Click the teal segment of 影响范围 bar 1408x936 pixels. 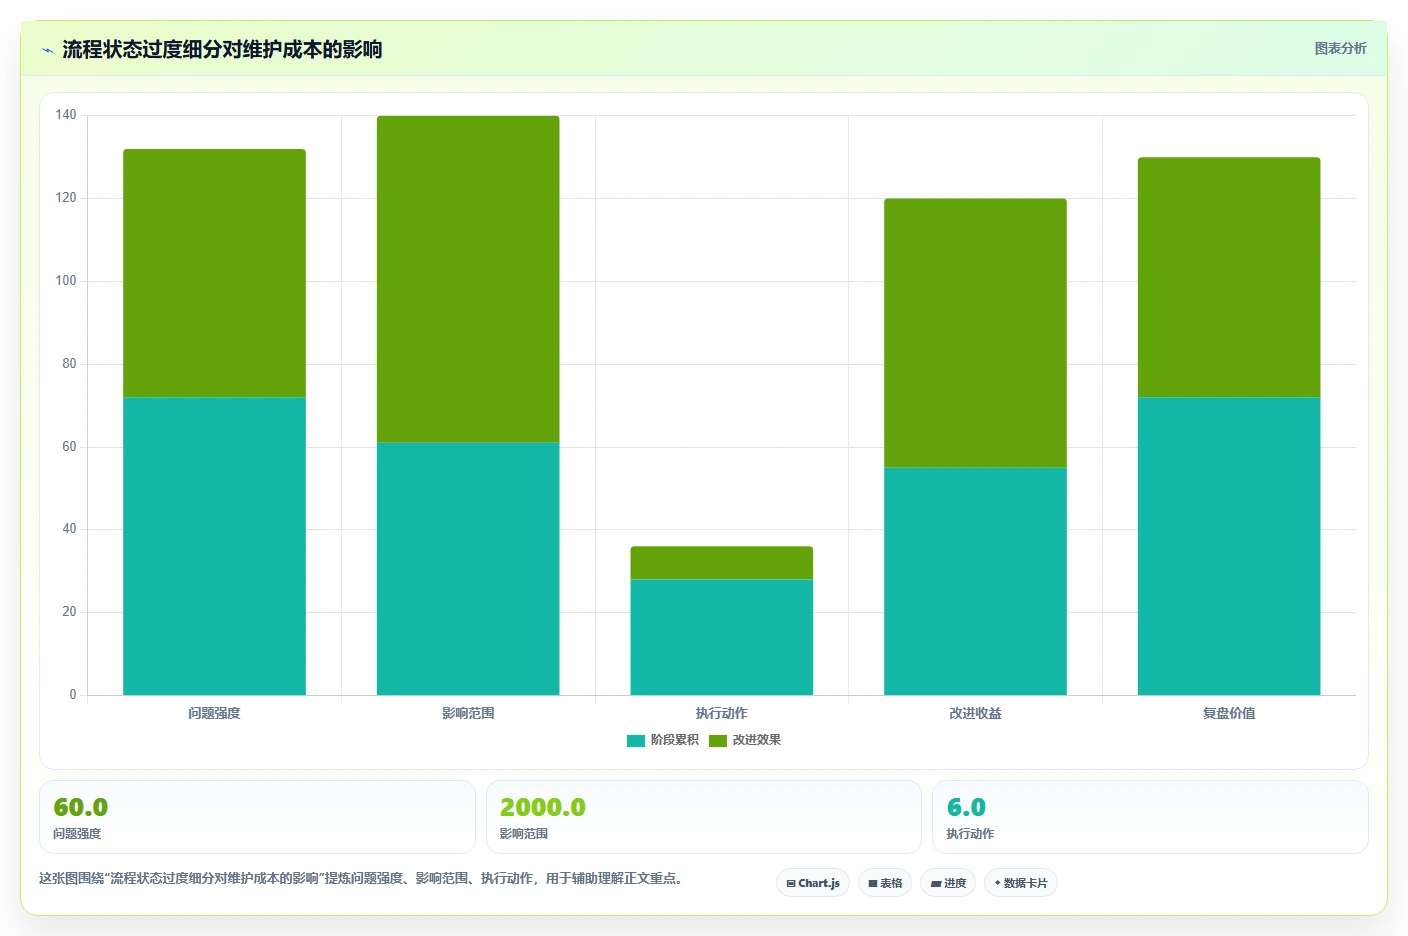click(x=468, y=569)
